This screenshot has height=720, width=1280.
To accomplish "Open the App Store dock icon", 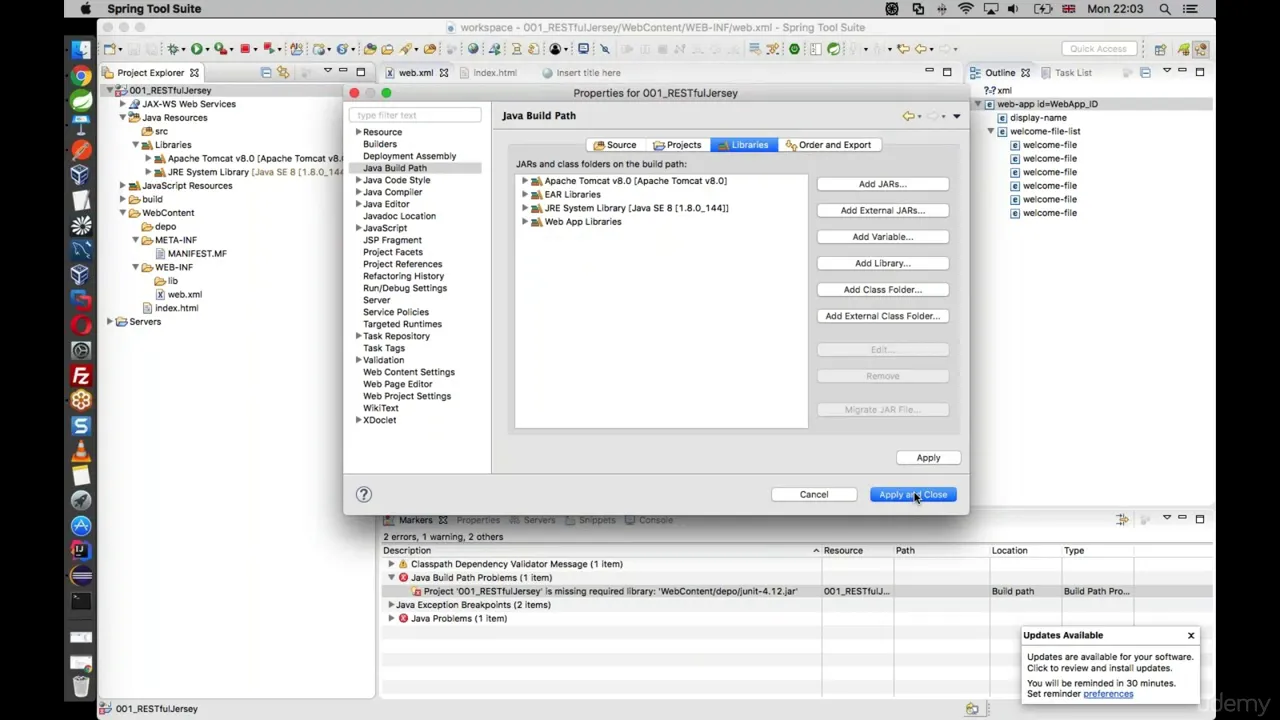I will [81, 526].
